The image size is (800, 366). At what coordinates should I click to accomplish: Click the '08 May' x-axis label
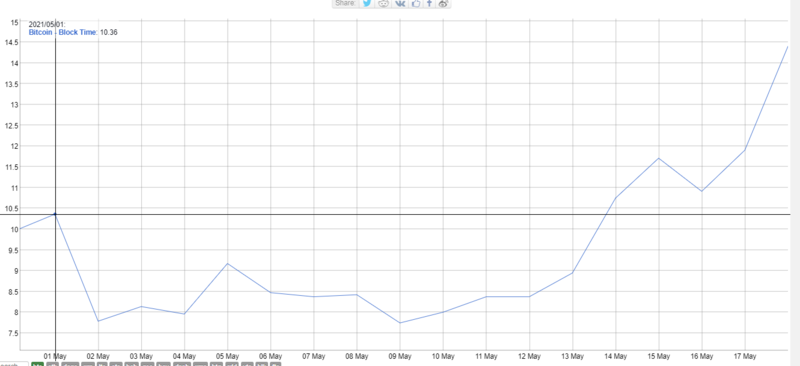point(357,356)
